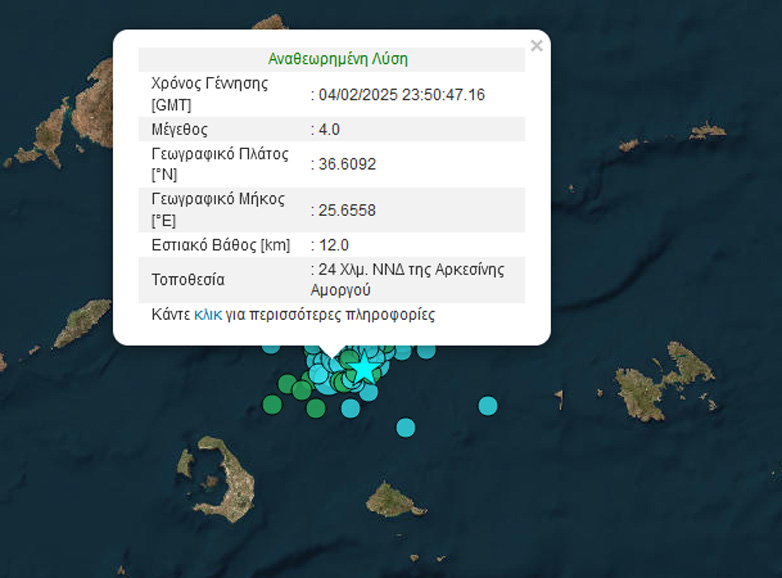The height and width of the screenshot is (578, 782).
Task: Select the cyan star epicenter marker
Action: [364, 369]
